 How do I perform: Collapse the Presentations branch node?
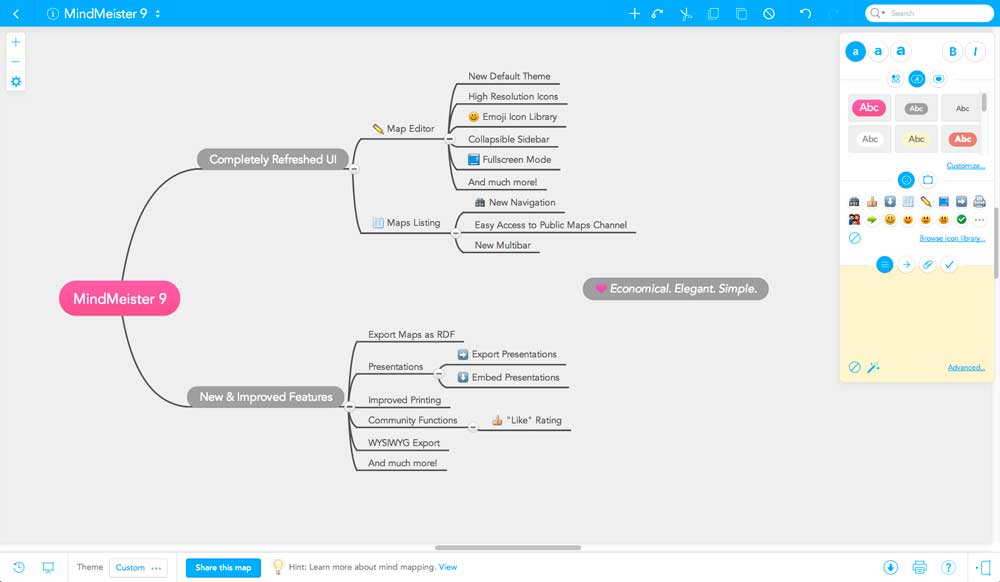(x=439, y=374)
